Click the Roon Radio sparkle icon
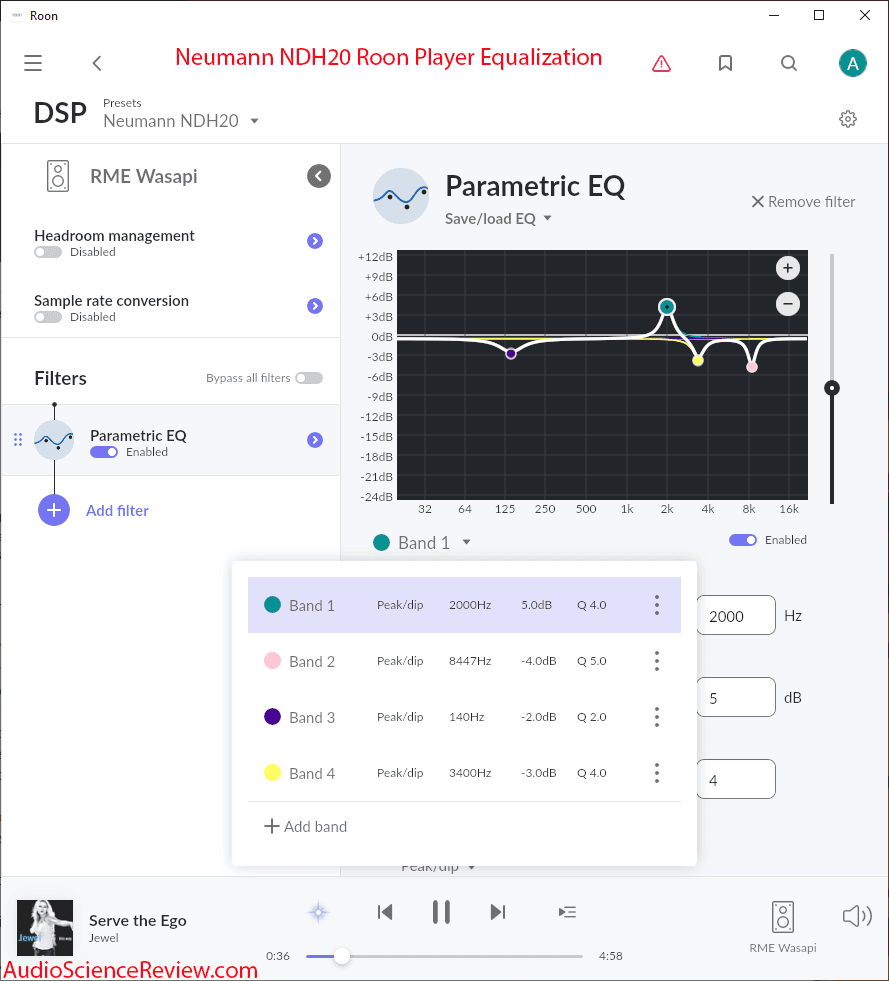This screenshot has width=889, height=981. (x=318, y=912)
